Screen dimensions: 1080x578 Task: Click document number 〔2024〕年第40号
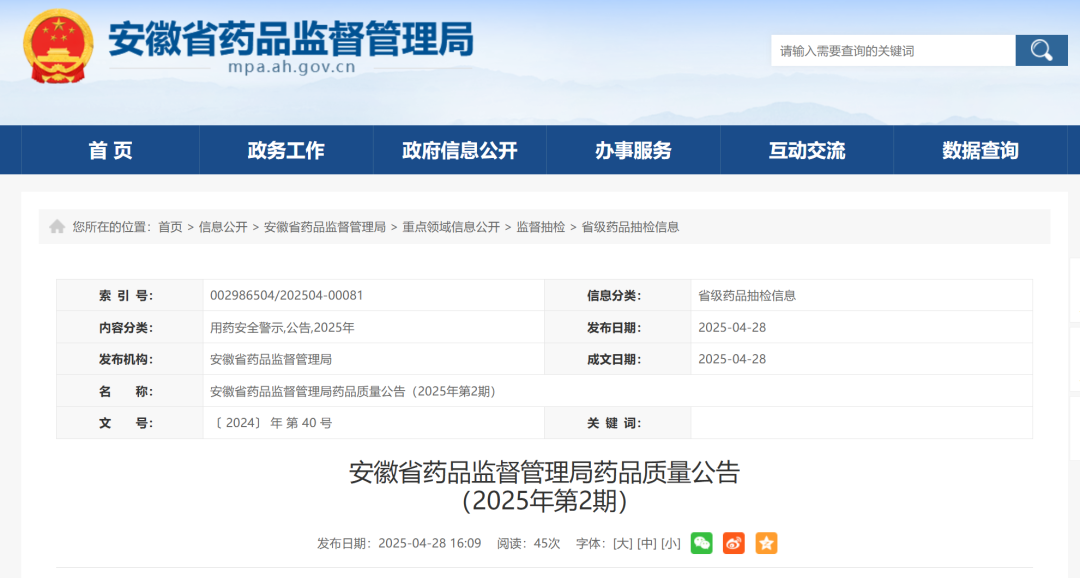click(273, 423)
